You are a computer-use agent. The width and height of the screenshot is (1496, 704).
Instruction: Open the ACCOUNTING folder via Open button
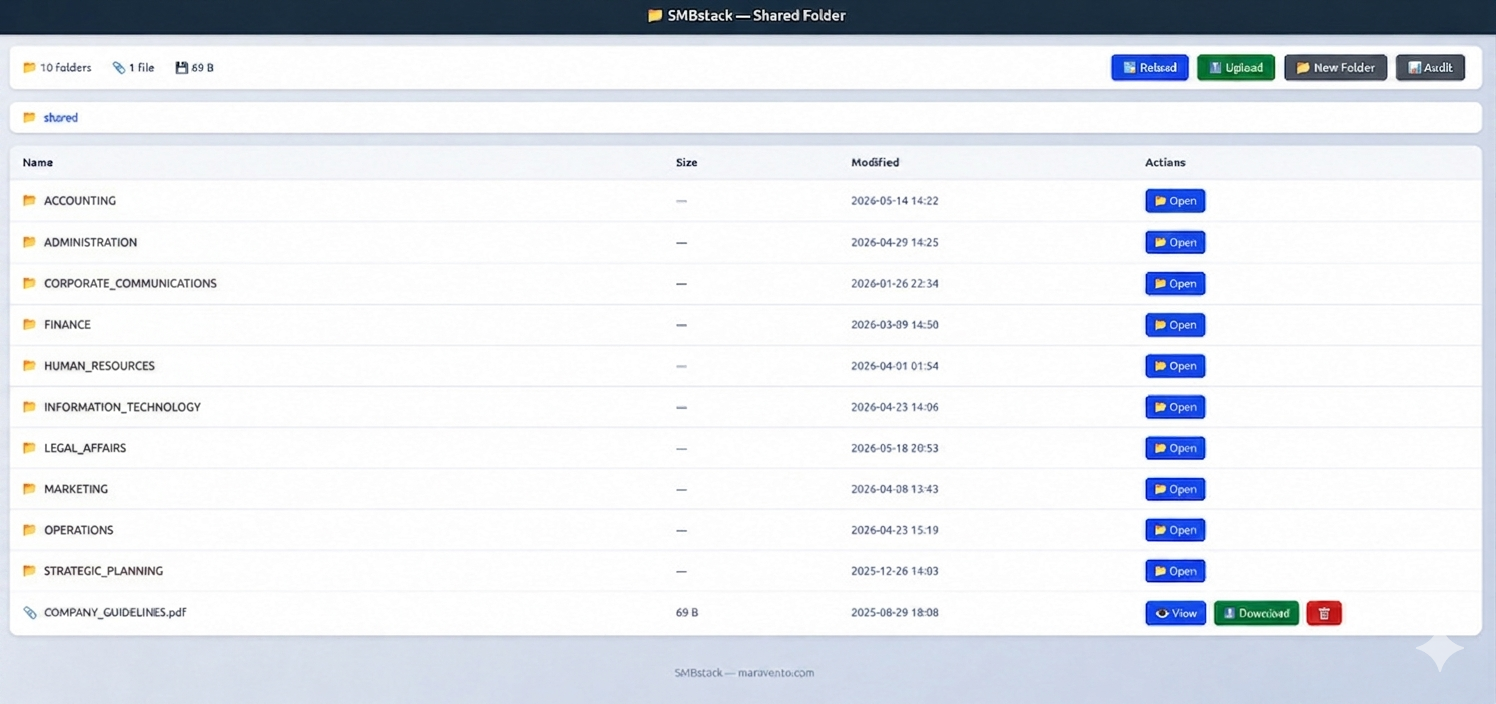click(x=1175, y=201)
